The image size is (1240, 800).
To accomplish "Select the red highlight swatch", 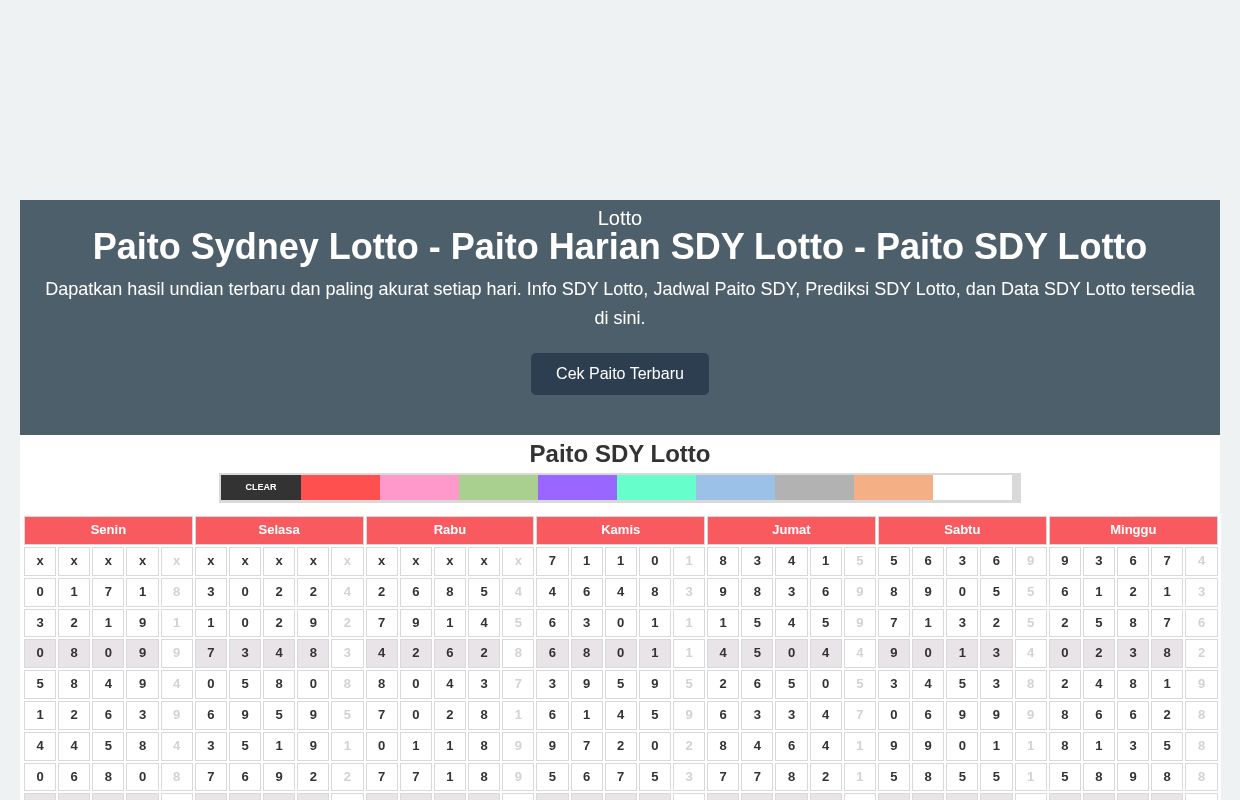I will (340, 487).
